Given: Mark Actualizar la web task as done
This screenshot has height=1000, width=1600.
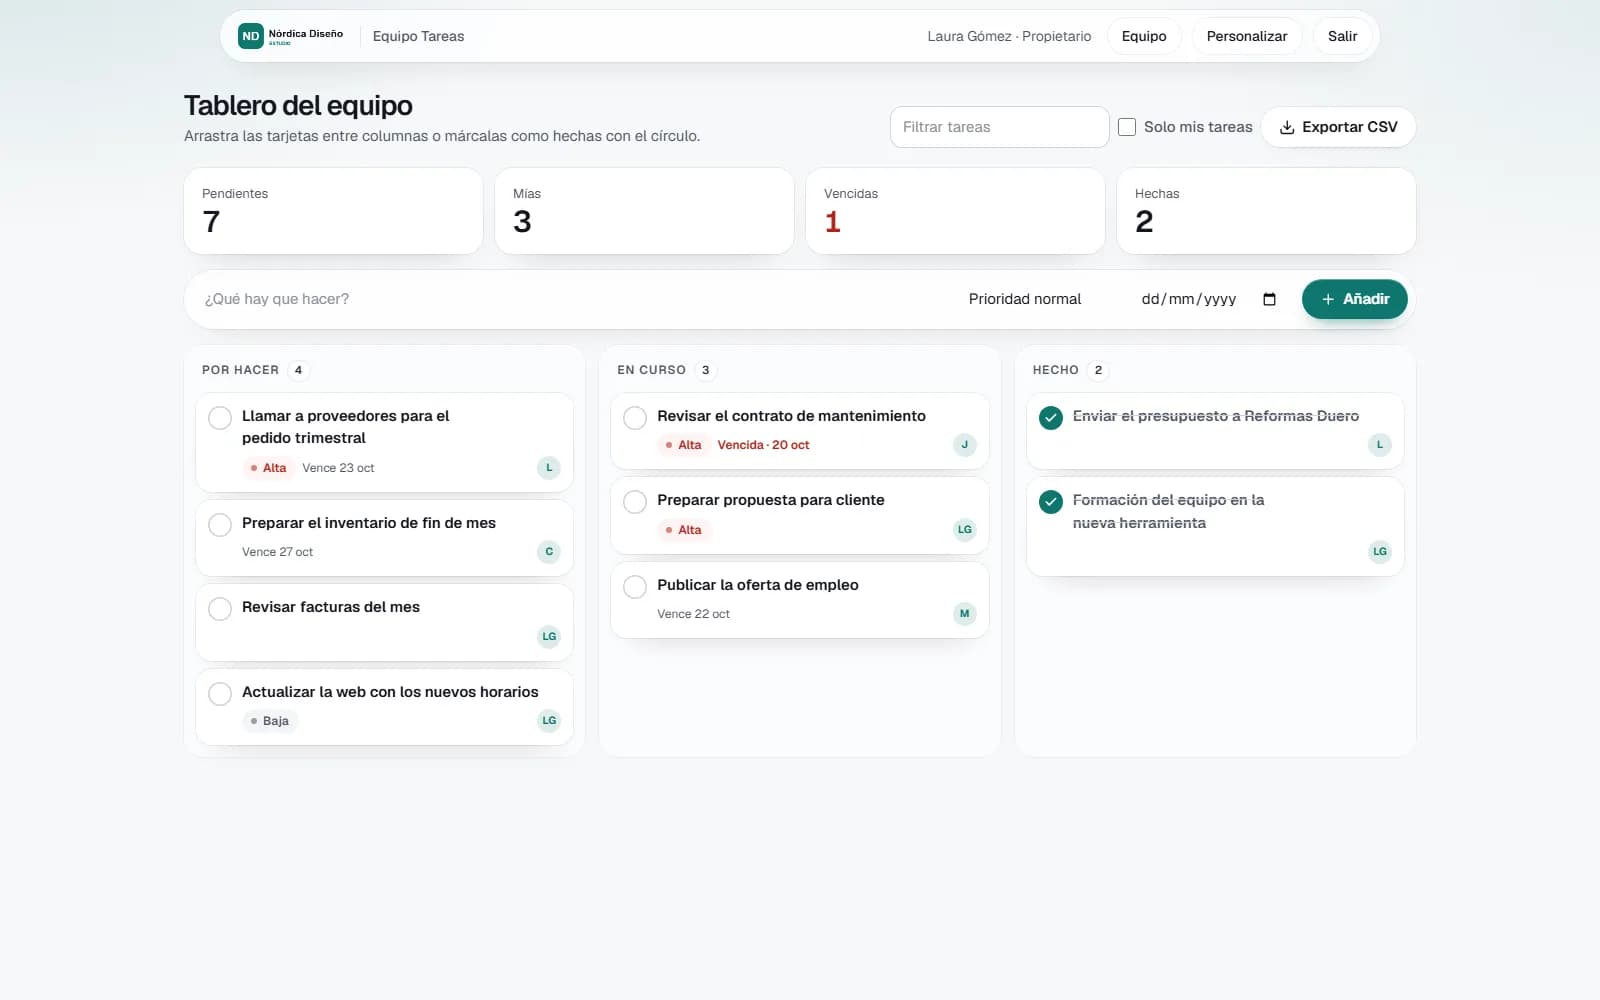Looking at the screenshot, I should pos(220,694).
